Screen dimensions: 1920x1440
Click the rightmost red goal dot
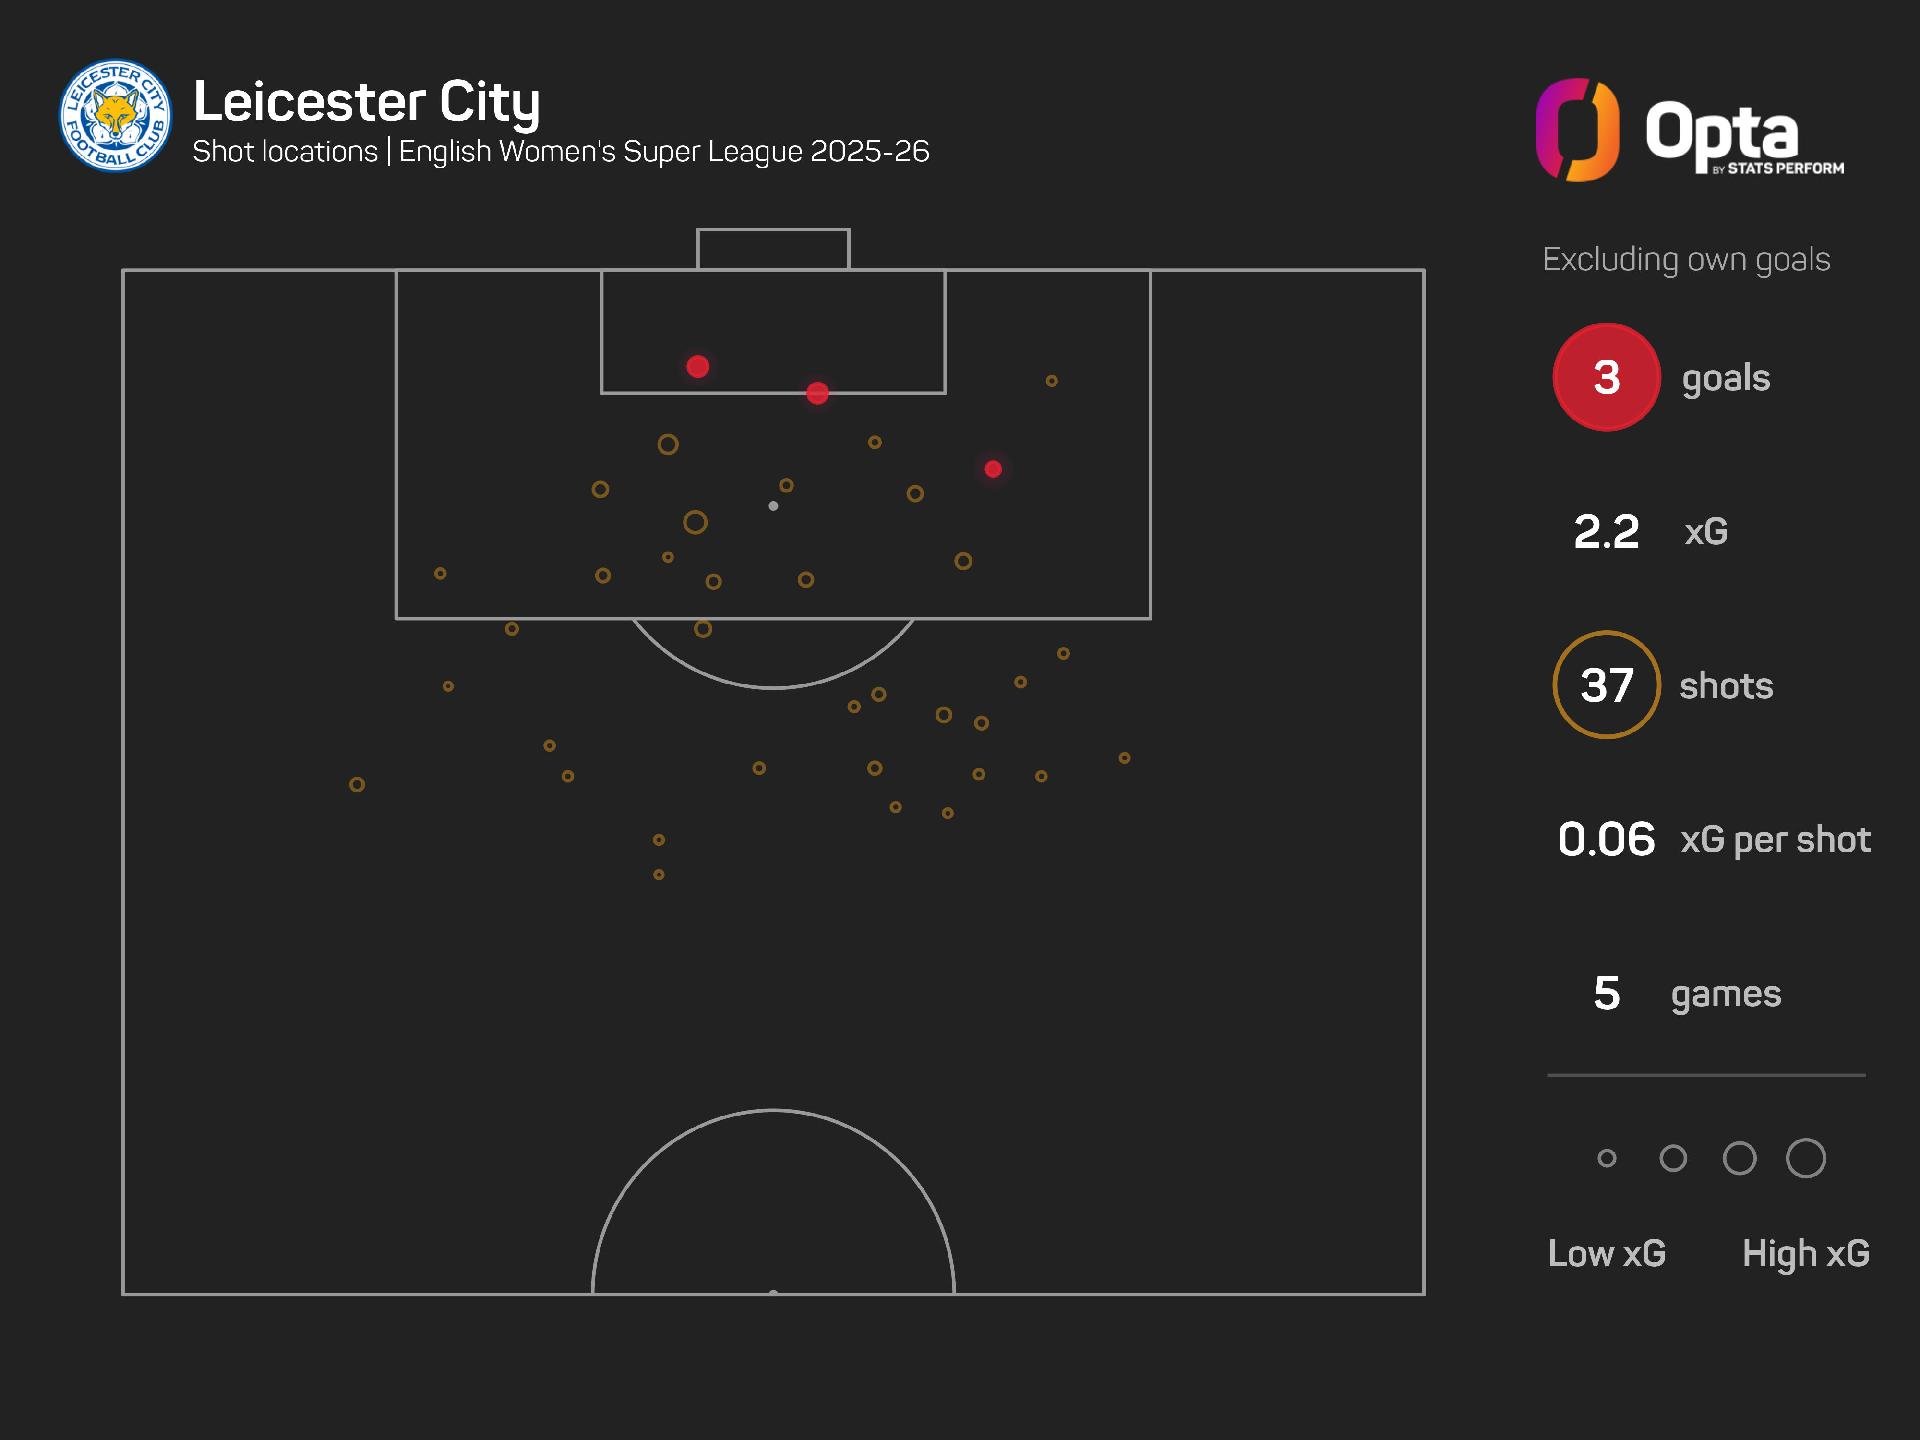993,469
